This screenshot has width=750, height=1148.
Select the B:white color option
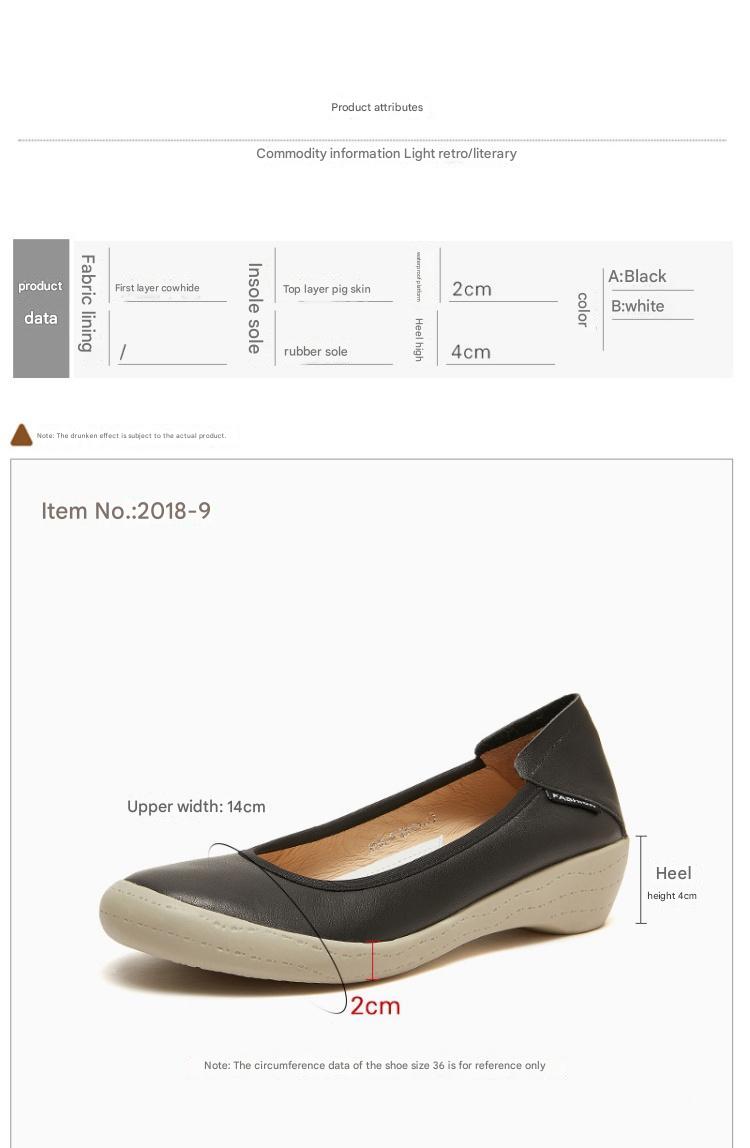point(638,306)
